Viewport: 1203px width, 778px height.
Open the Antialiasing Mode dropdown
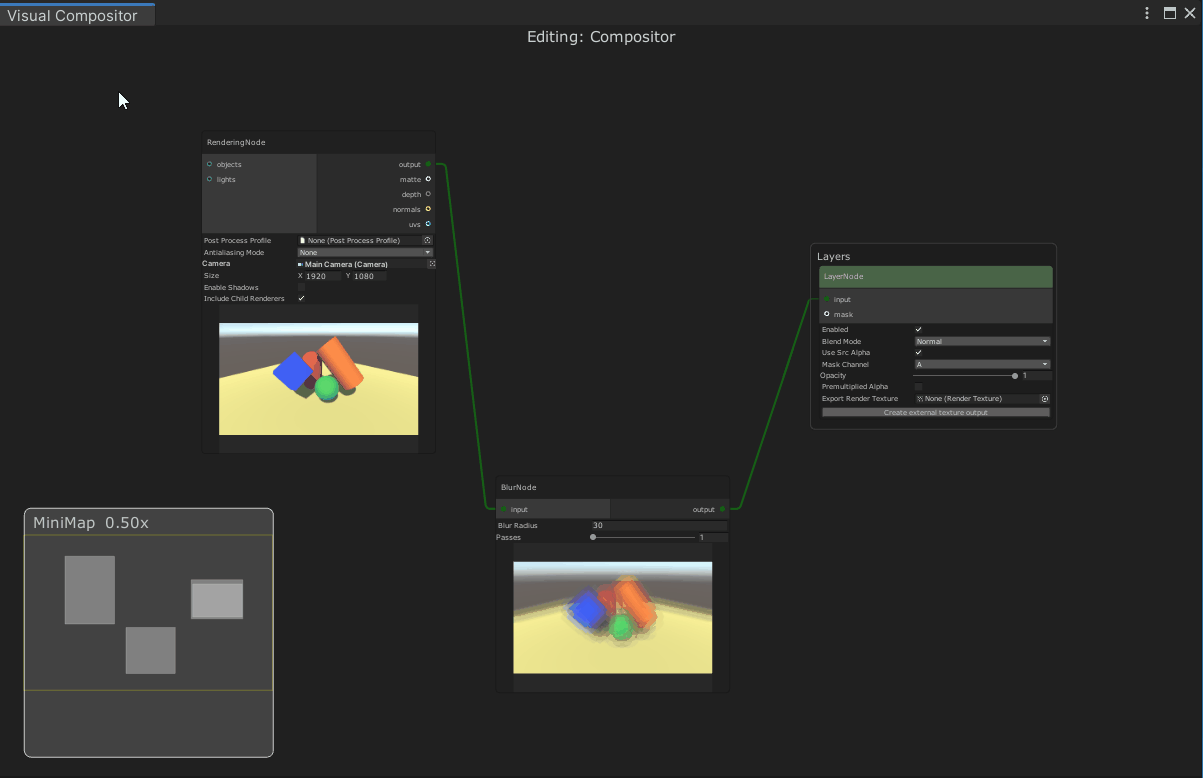[x=365, y=252]
